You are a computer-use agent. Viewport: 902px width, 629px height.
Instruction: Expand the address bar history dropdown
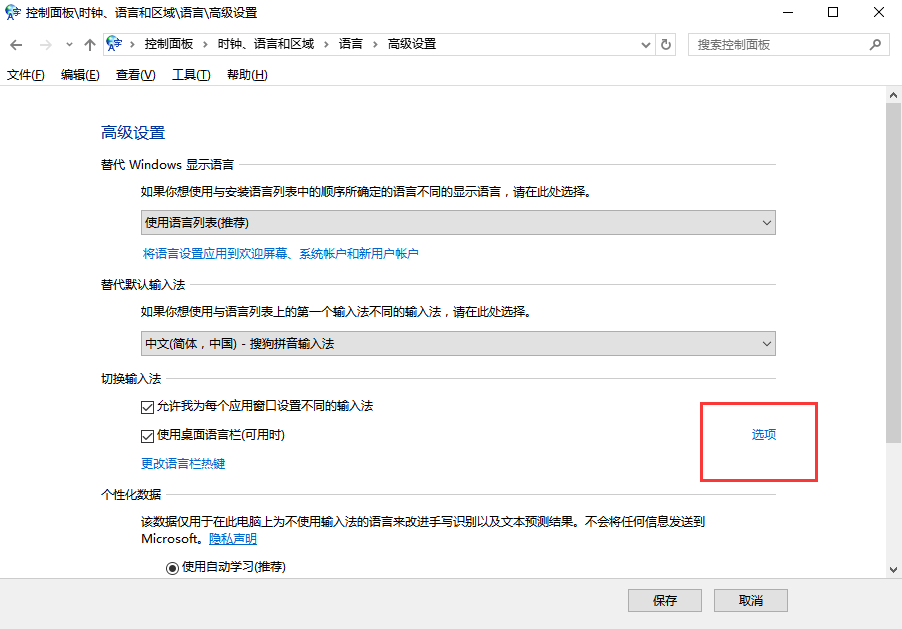[x=645, y=45]
